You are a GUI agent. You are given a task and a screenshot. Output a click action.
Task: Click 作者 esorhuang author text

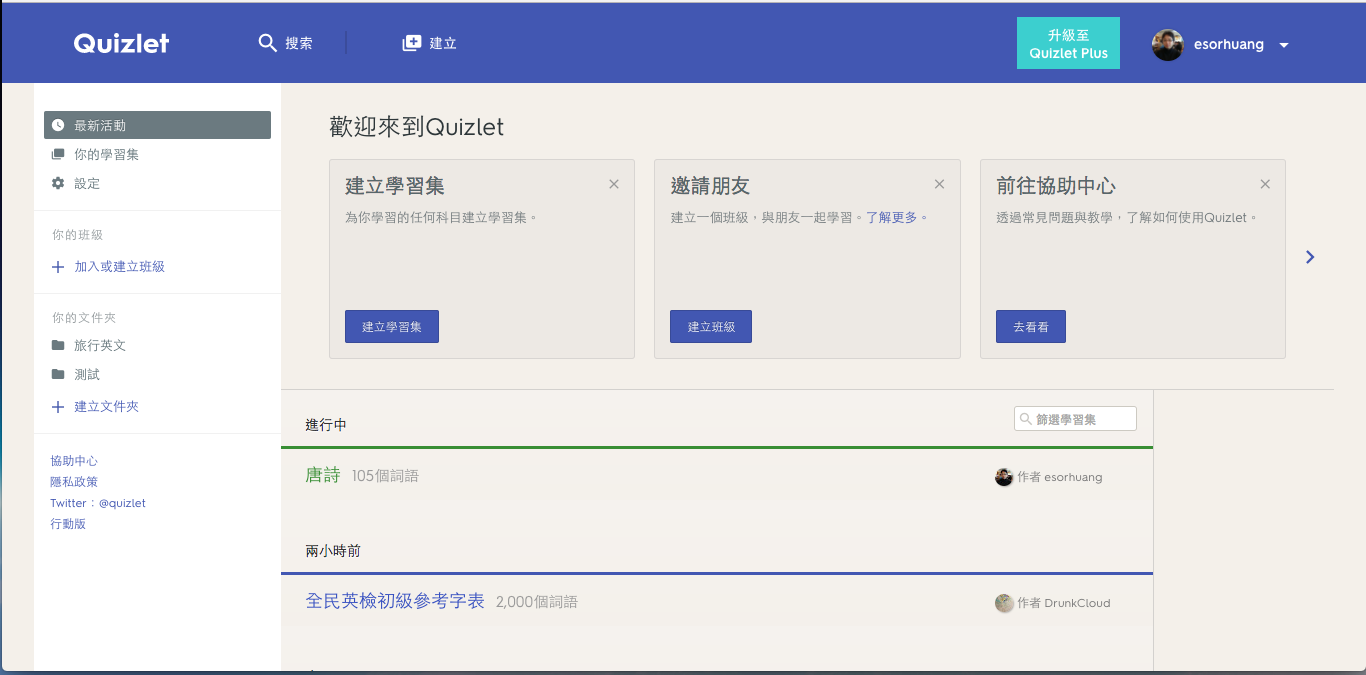pyautogui.click(x=1060, y=477)
